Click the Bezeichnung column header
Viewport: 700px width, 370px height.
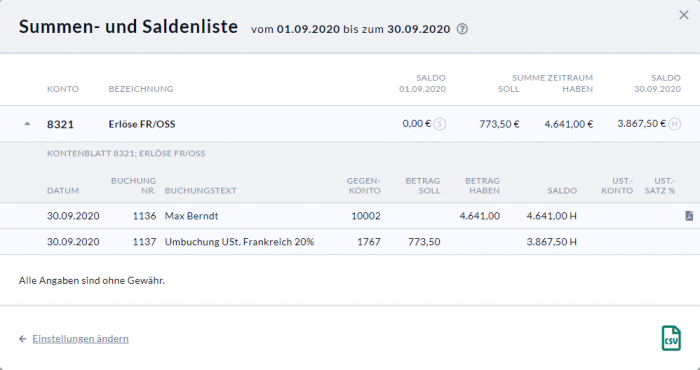point(141,89)
